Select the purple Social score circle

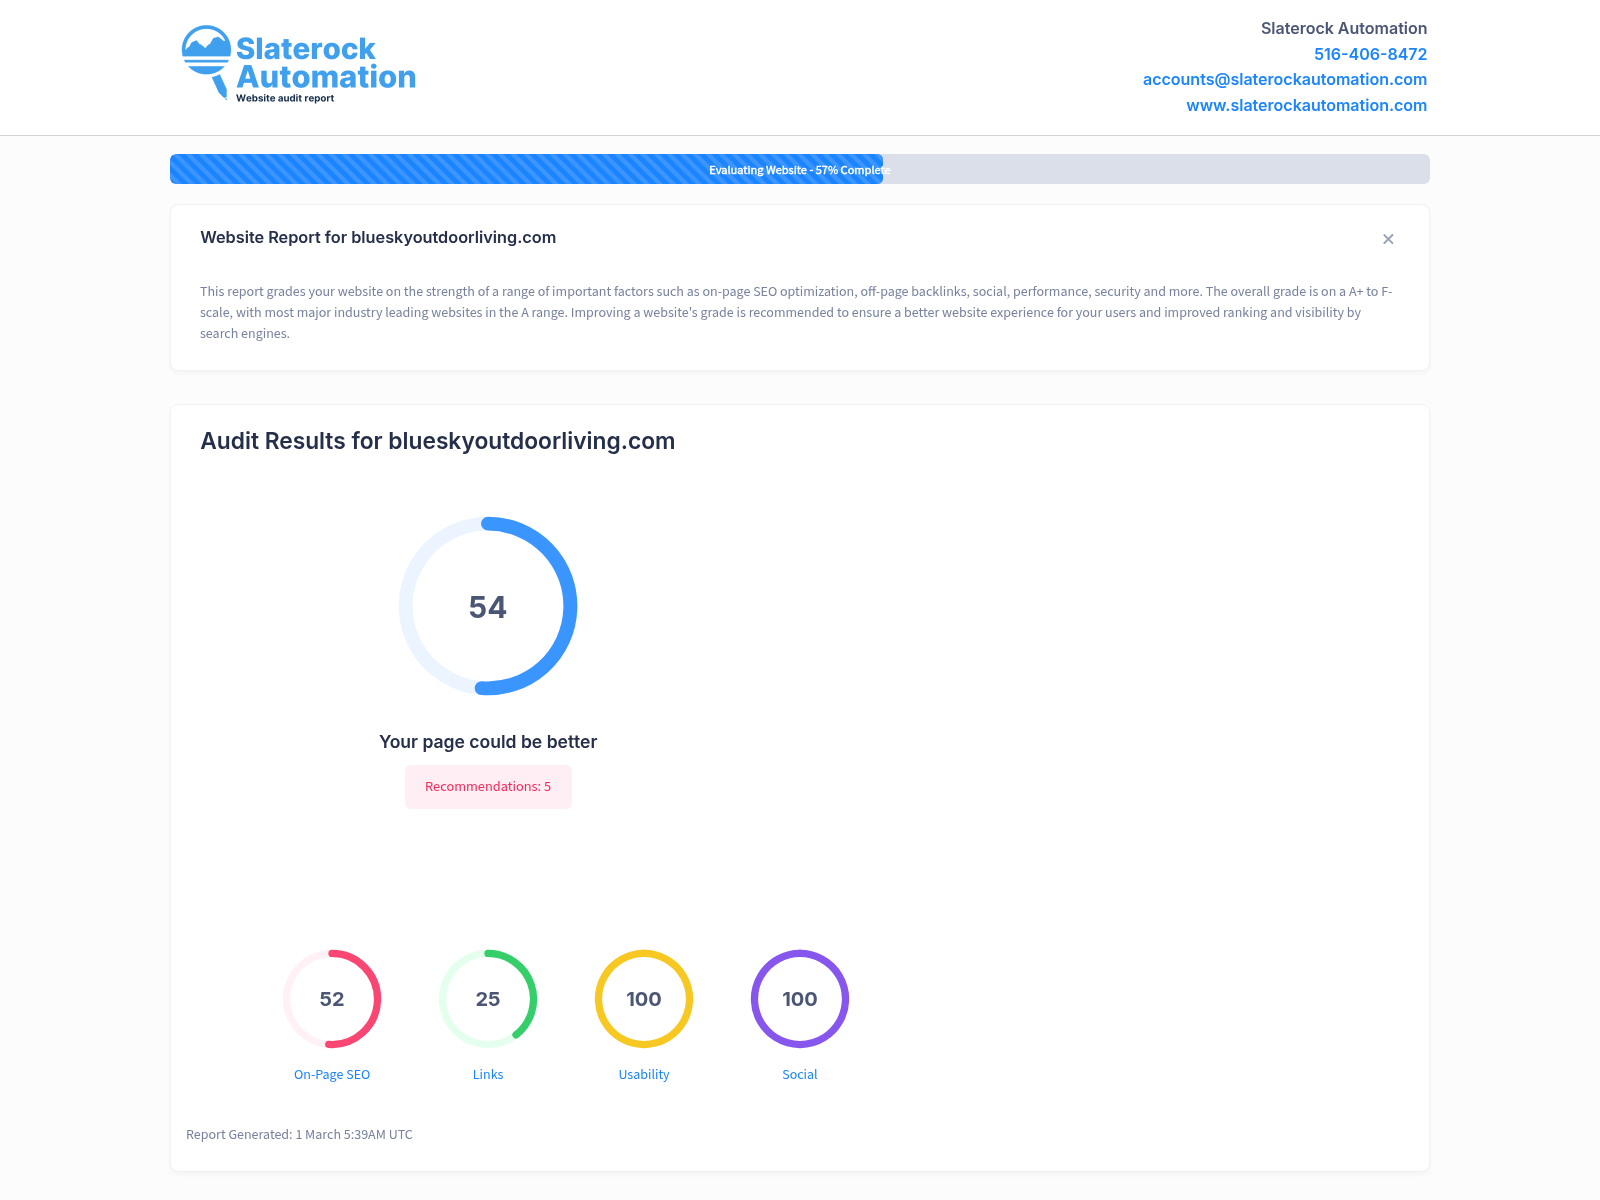click(800, 999)
